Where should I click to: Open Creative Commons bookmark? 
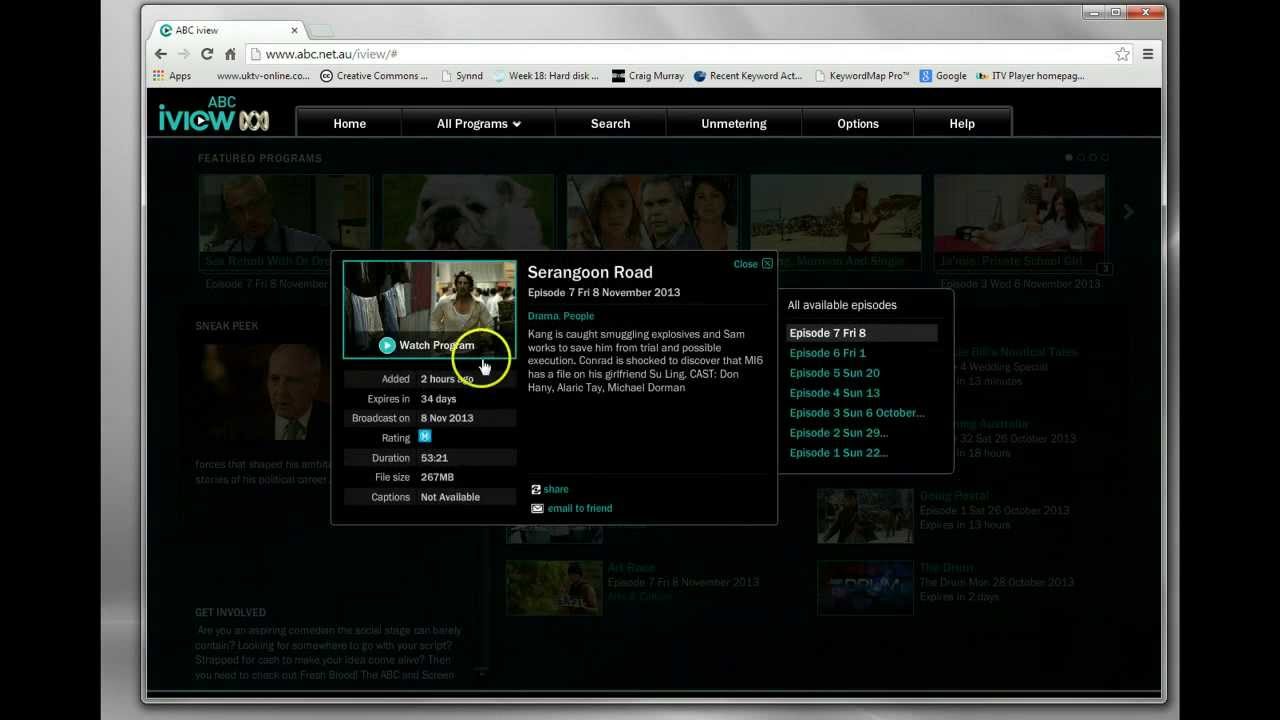374,76
